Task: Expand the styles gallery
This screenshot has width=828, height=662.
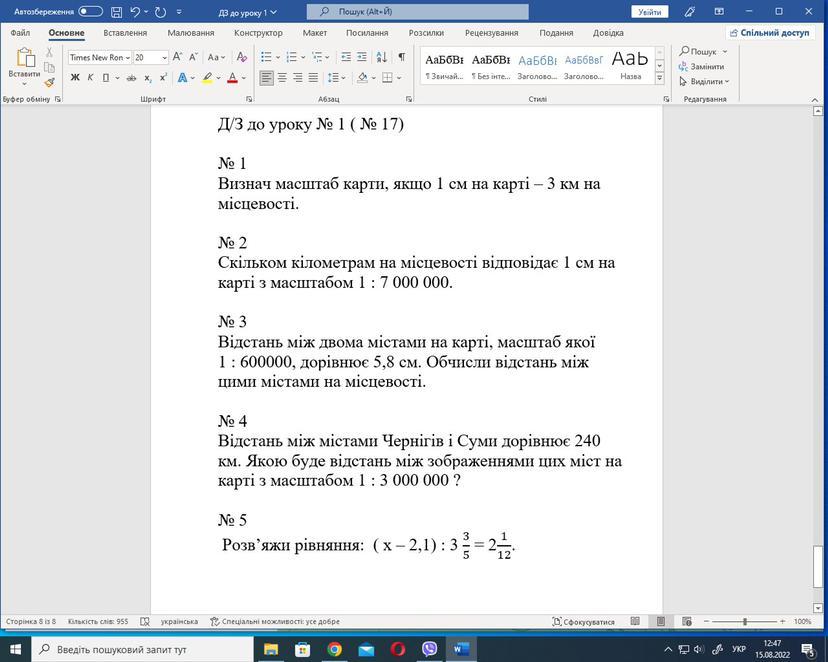Action: click(x=660, y=78)
